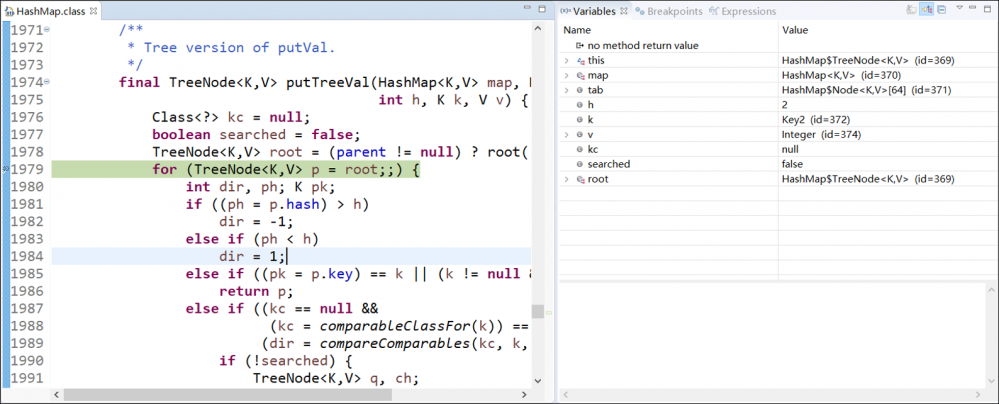The image size is (999, 404).
Task: Select the 'k' variable row
Action: pos(777,120)
